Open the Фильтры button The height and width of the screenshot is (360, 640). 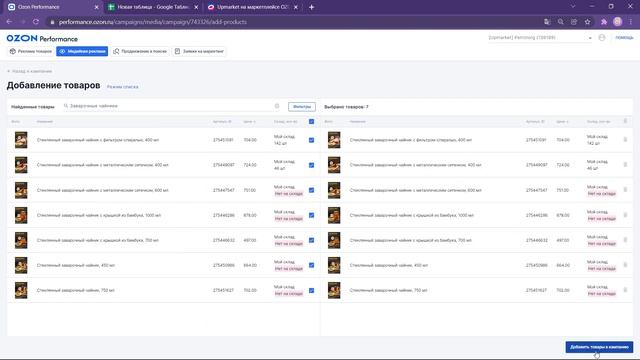302,107
